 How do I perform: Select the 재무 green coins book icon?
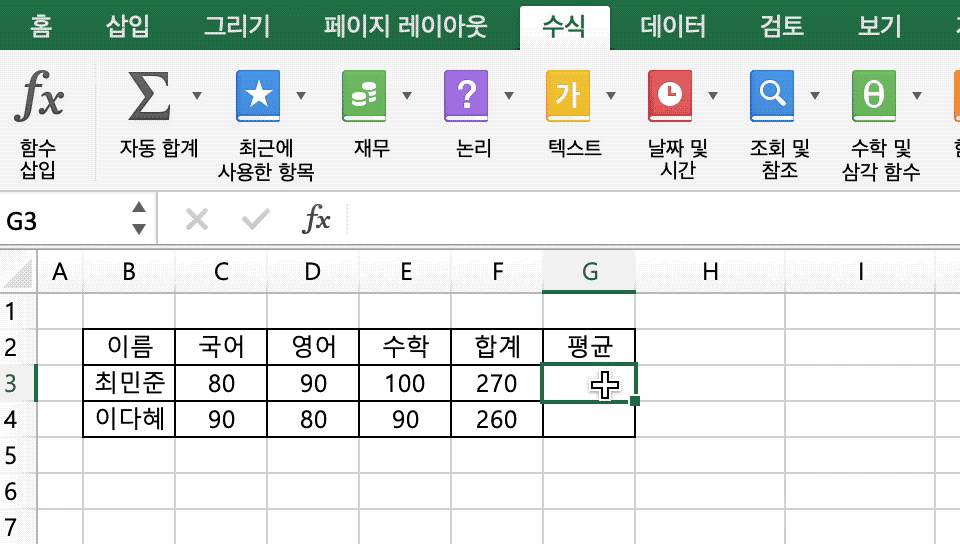[x=364, y=95]
